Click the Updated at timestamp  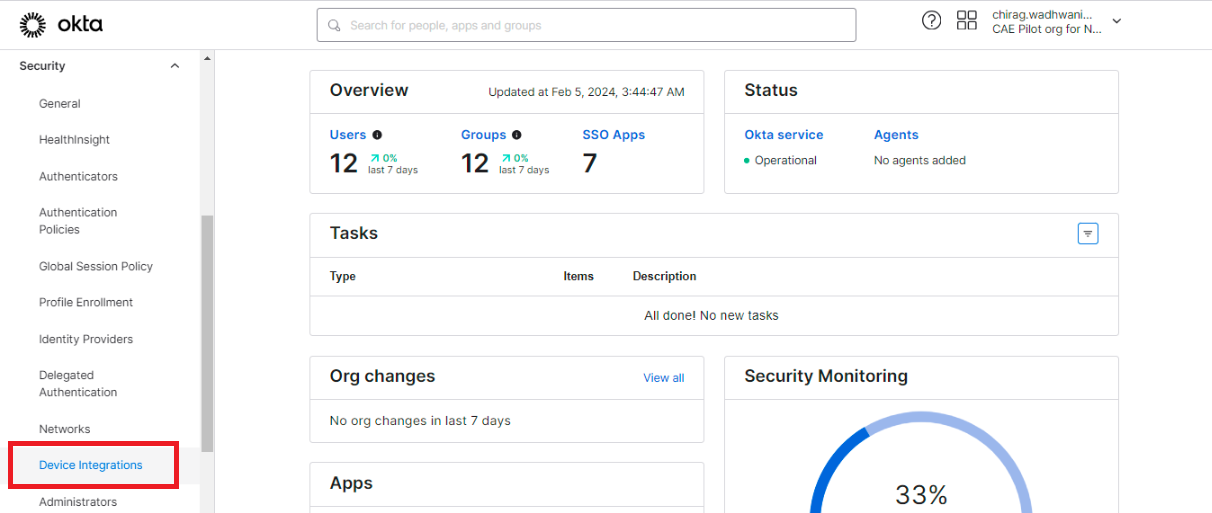coord(586,92)
